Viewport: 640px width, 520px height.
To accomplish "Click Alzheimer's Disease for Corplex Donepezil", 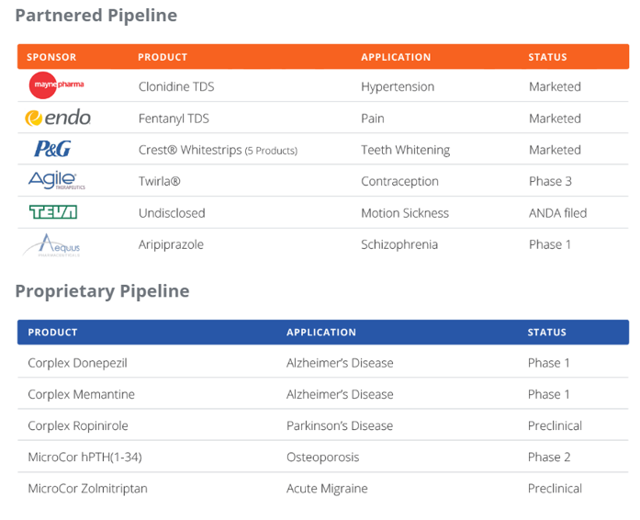I will [x=340, y=363].
